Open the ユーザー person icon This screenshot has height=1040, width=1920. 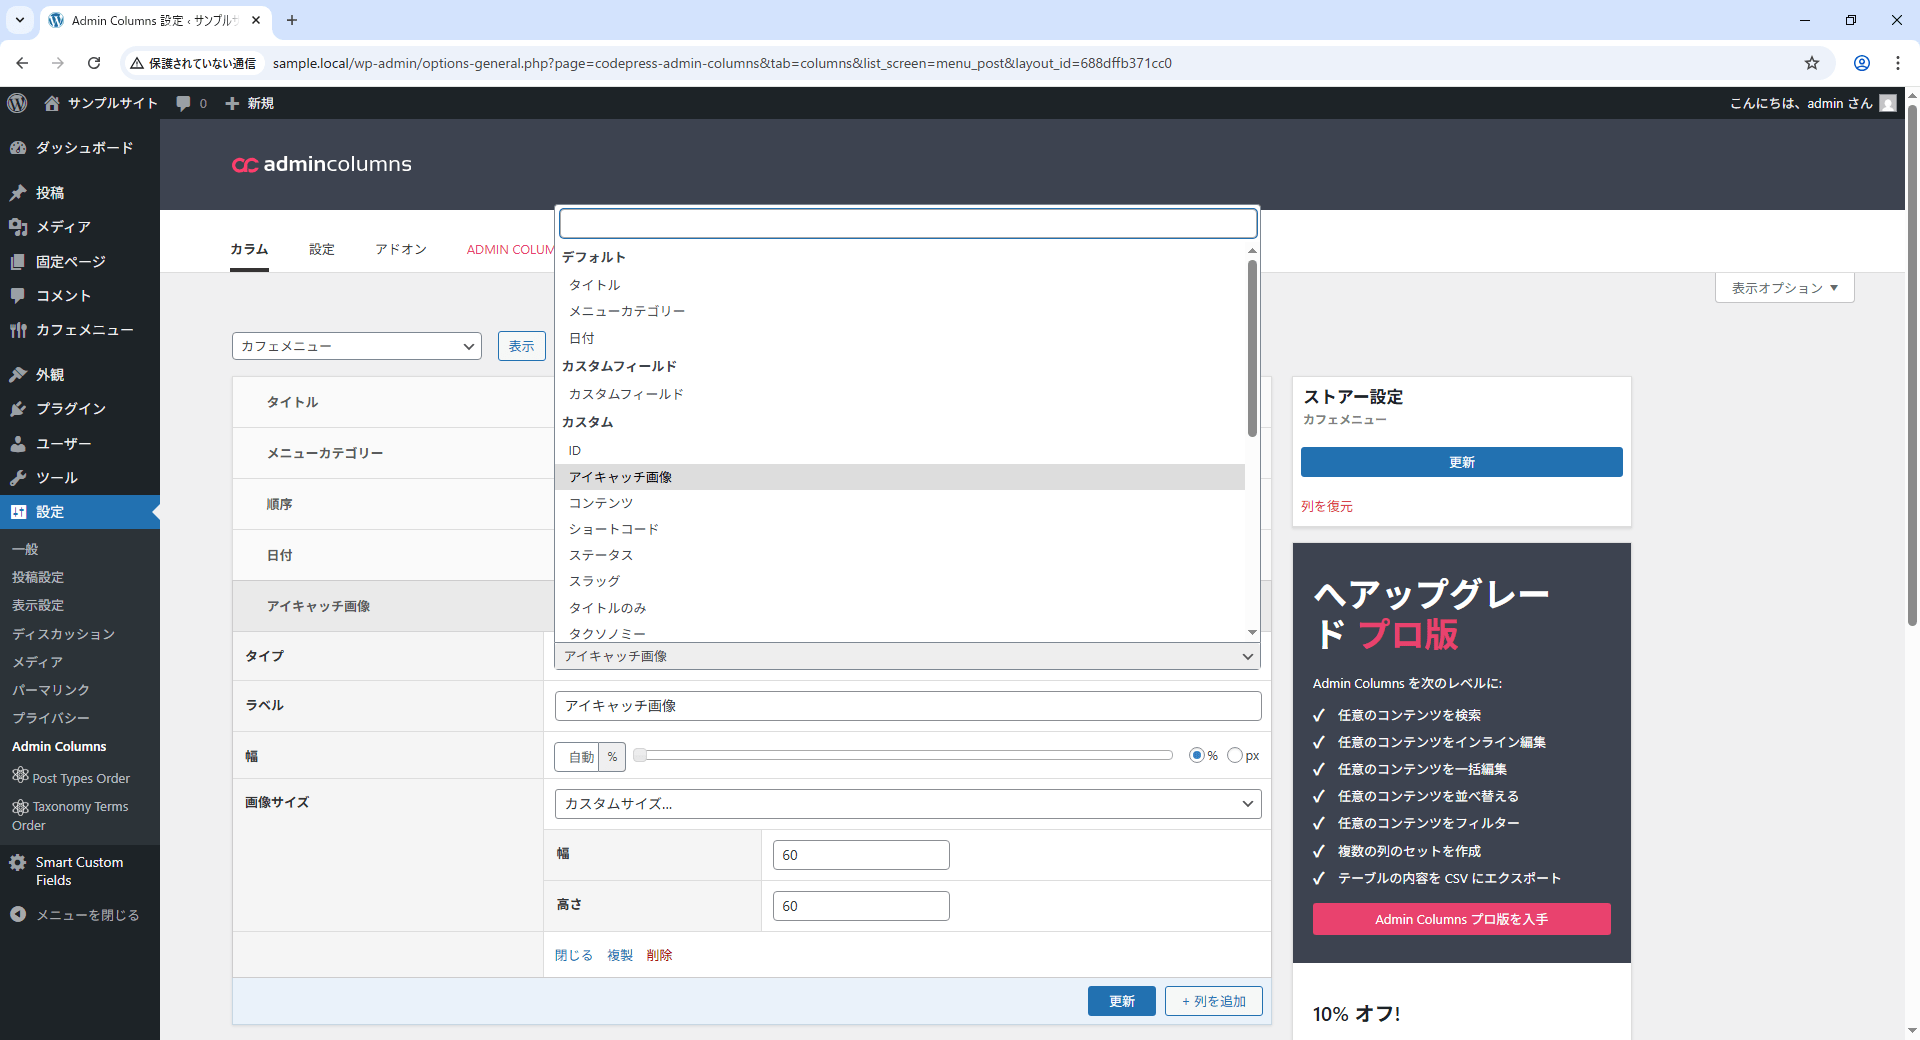18,444
